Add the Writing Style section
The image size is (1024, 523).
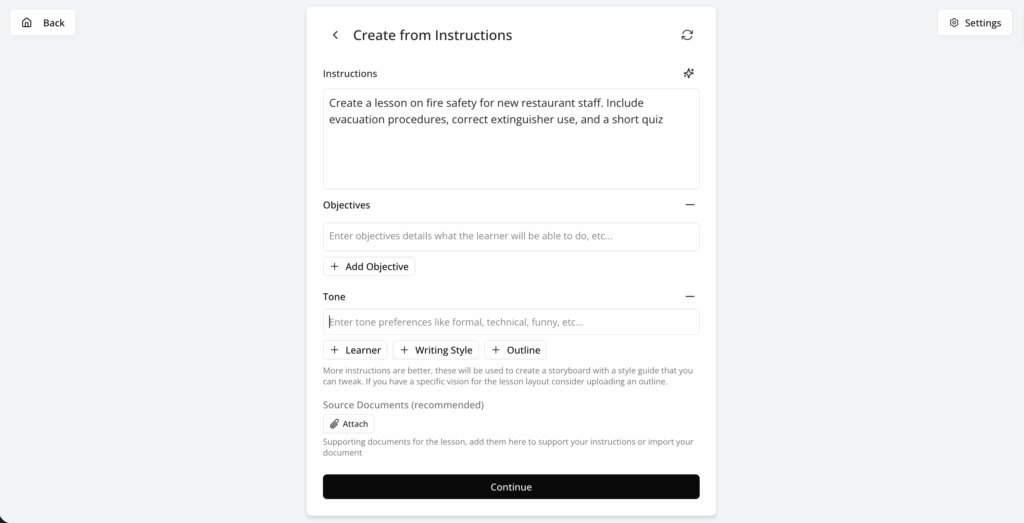(x=436, y=350)
